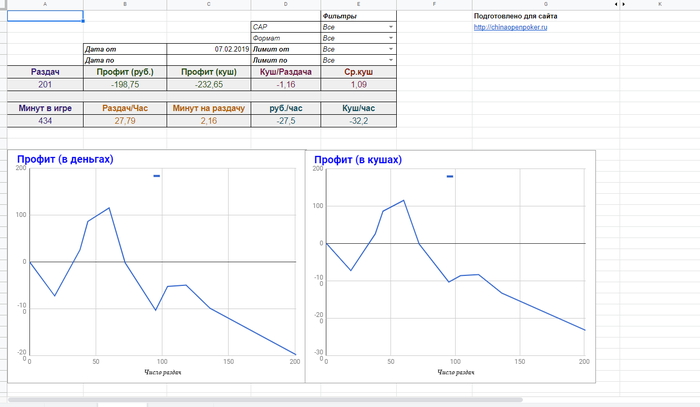Open the CAP filter dropdown
700x407 pixels.
[x=391, y=27]
